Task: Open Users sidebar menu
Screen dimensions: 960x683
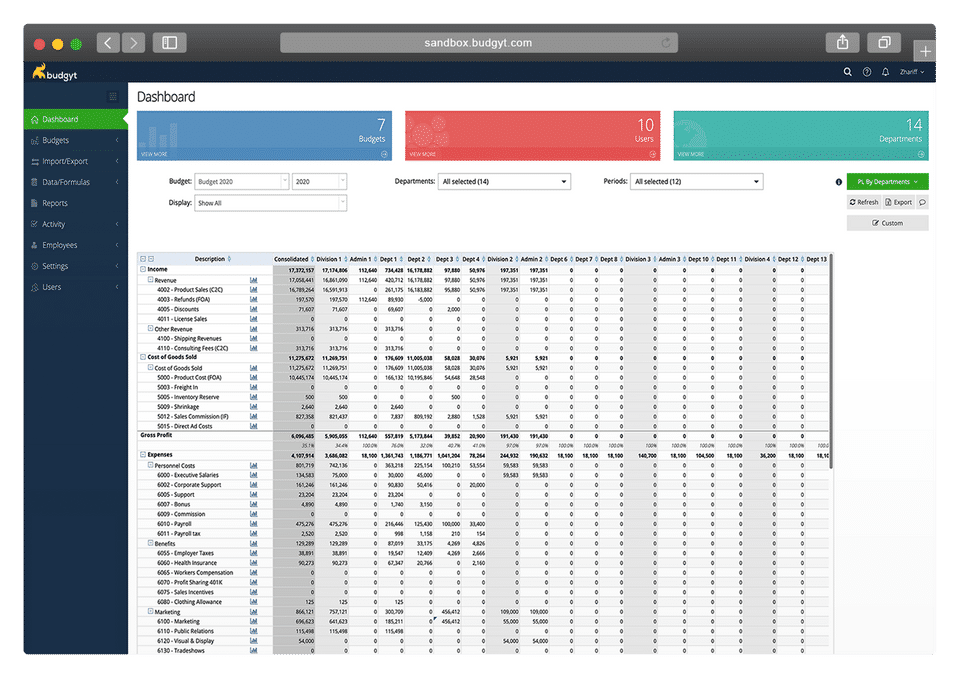Action: pyautogui.click(x=76, y=287)
